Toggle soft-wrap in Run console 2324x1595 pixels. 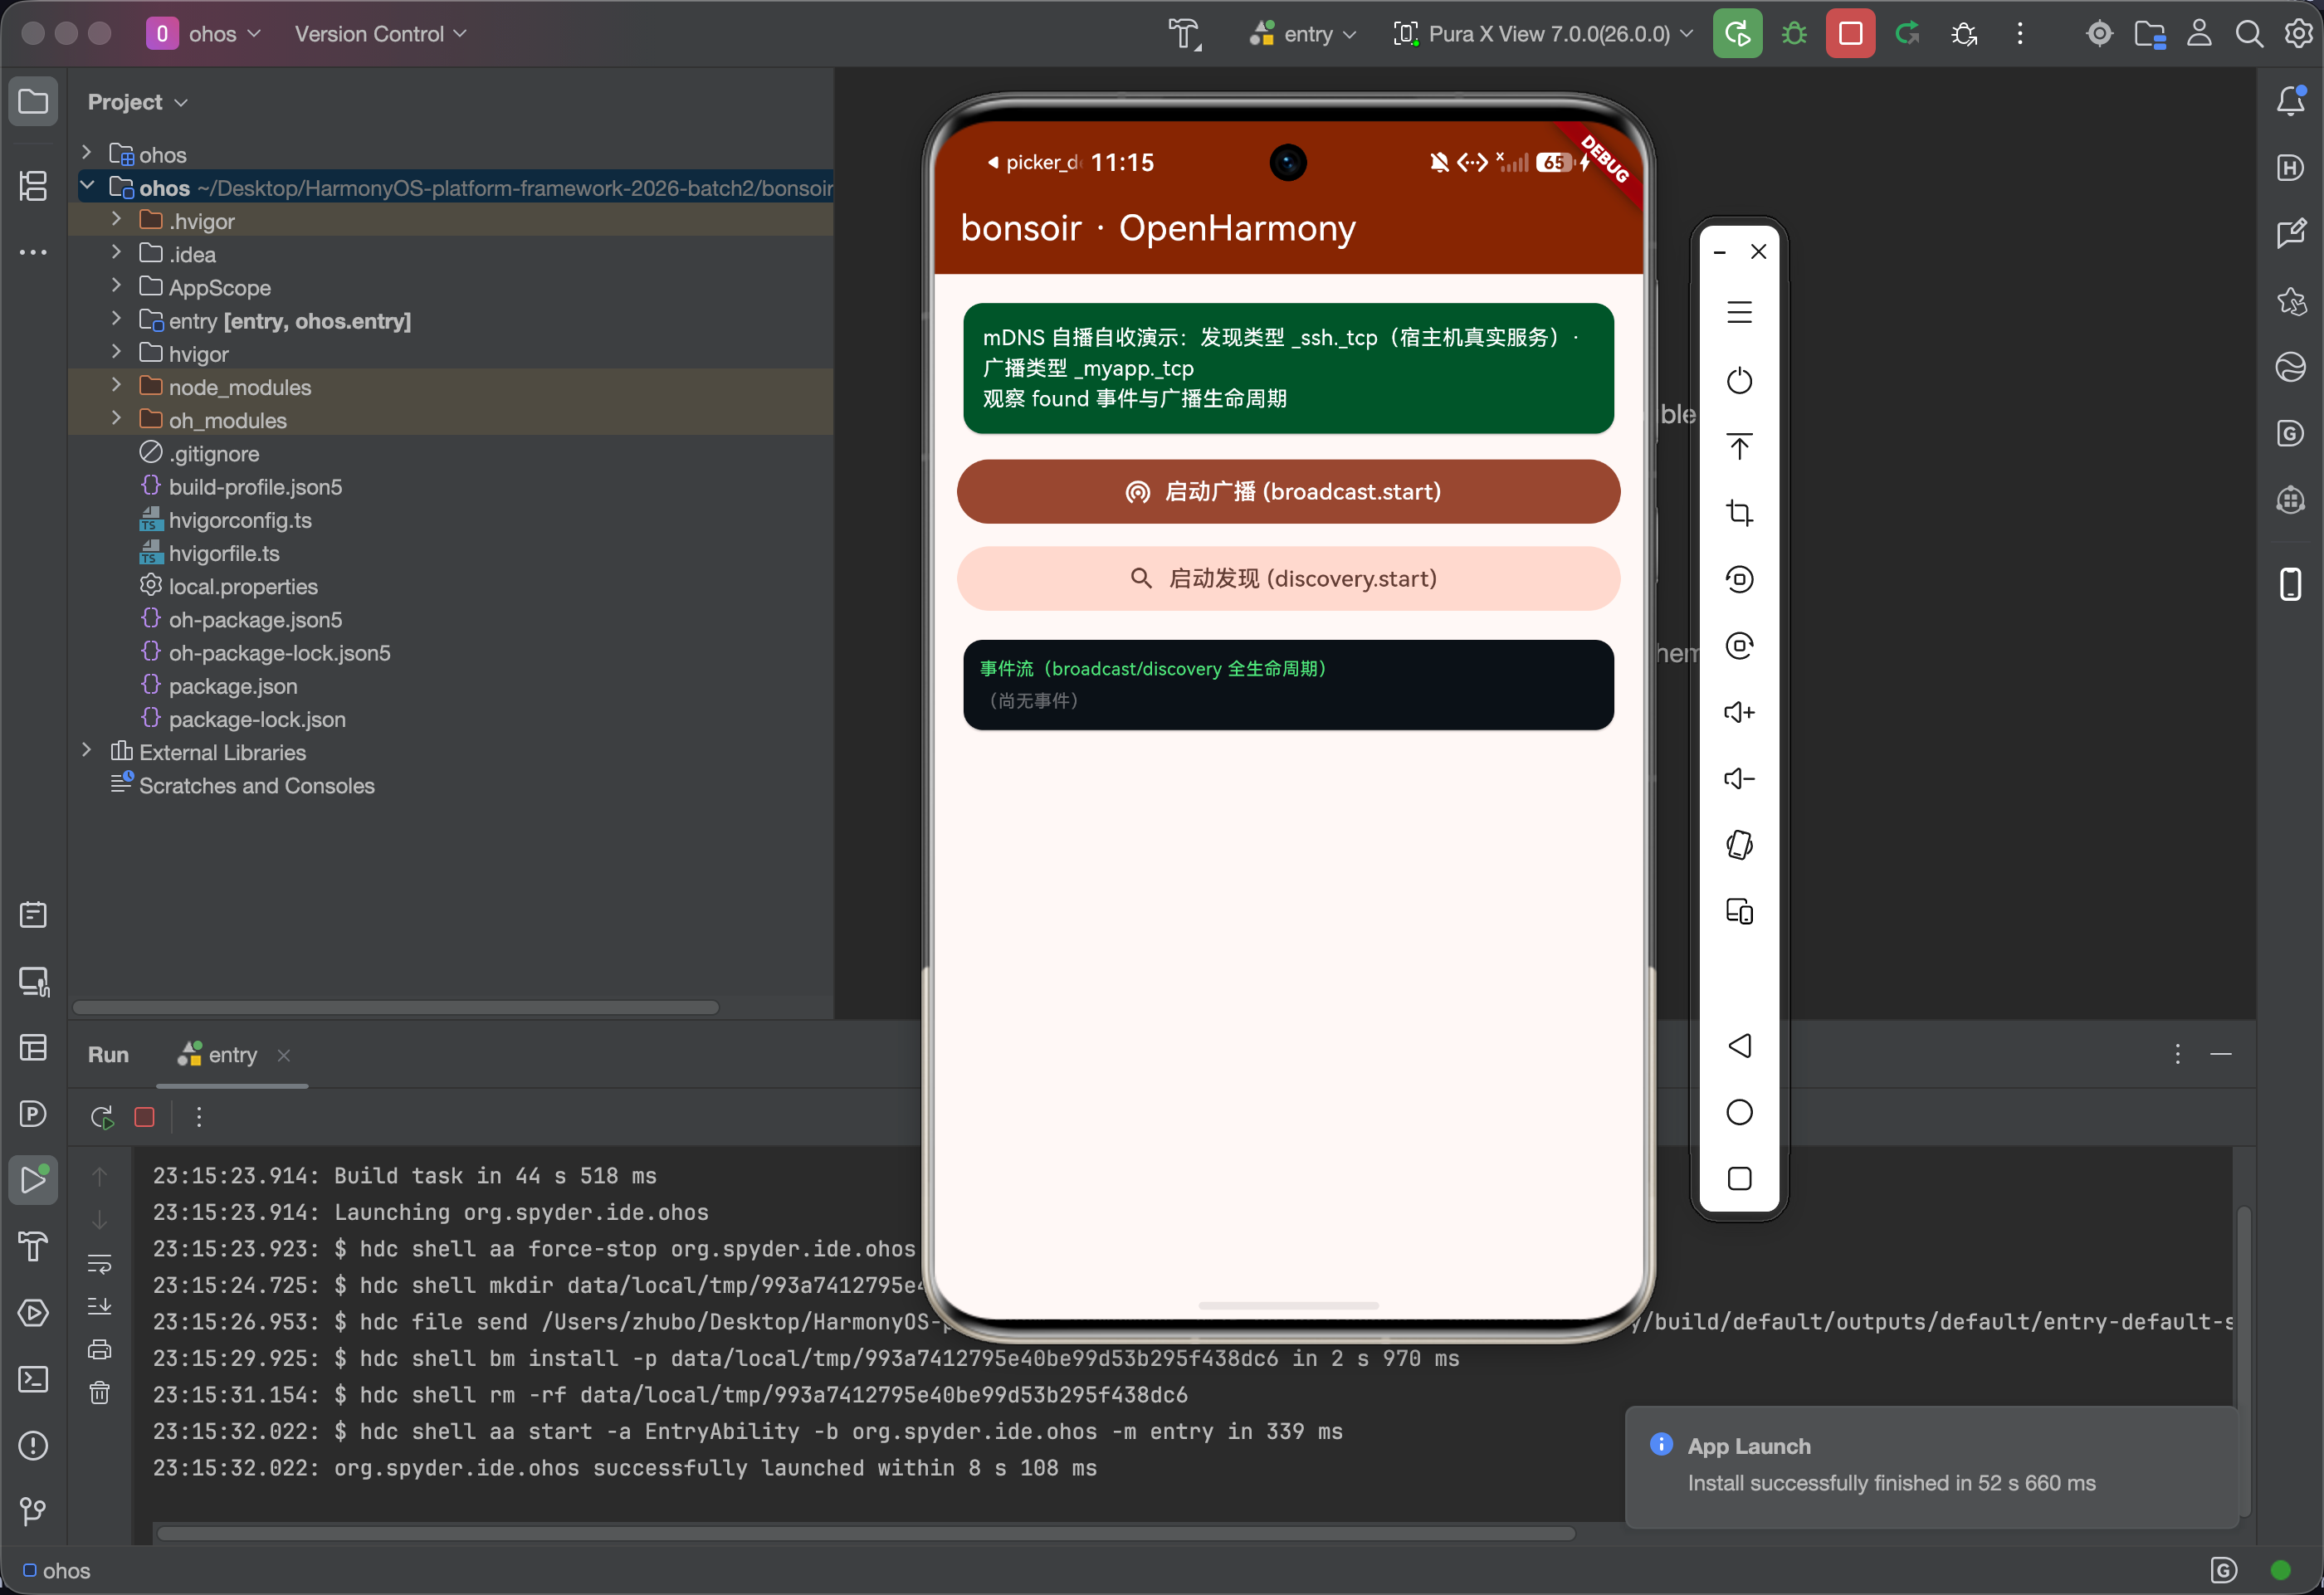coord(99,1263)
